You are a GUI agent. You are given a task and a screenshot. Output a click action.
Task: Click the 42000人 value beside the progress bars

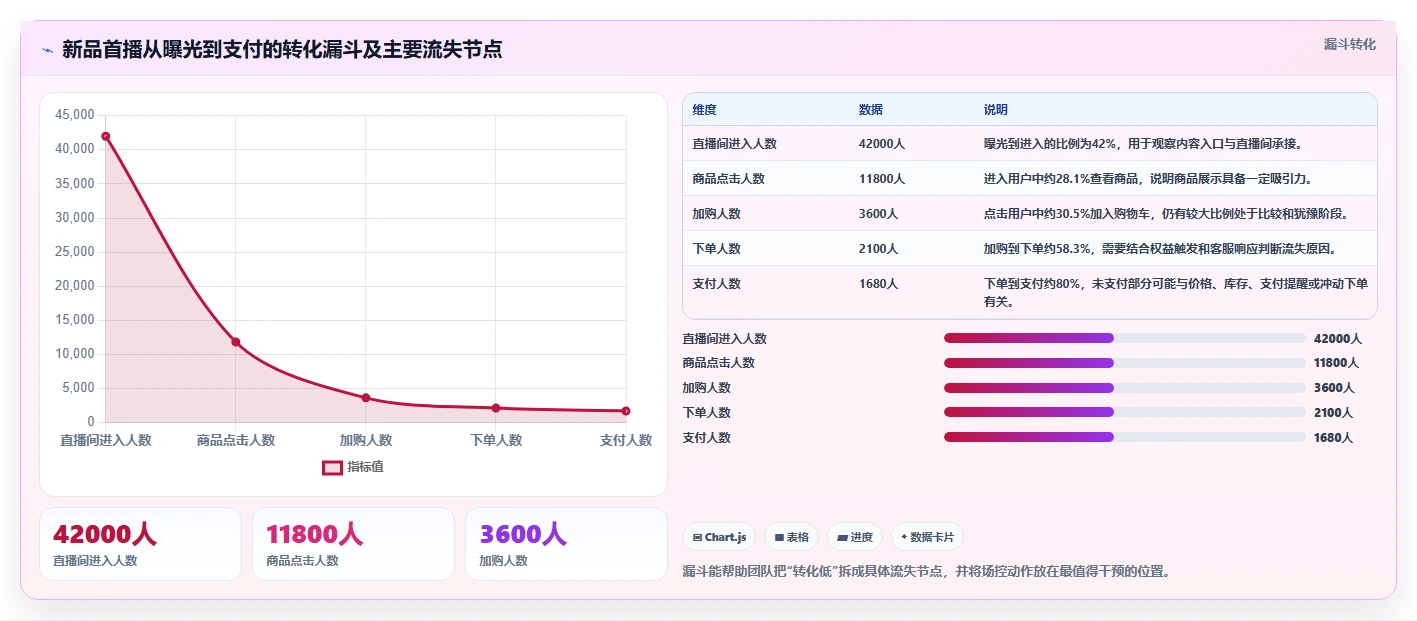click(1337, 339)
